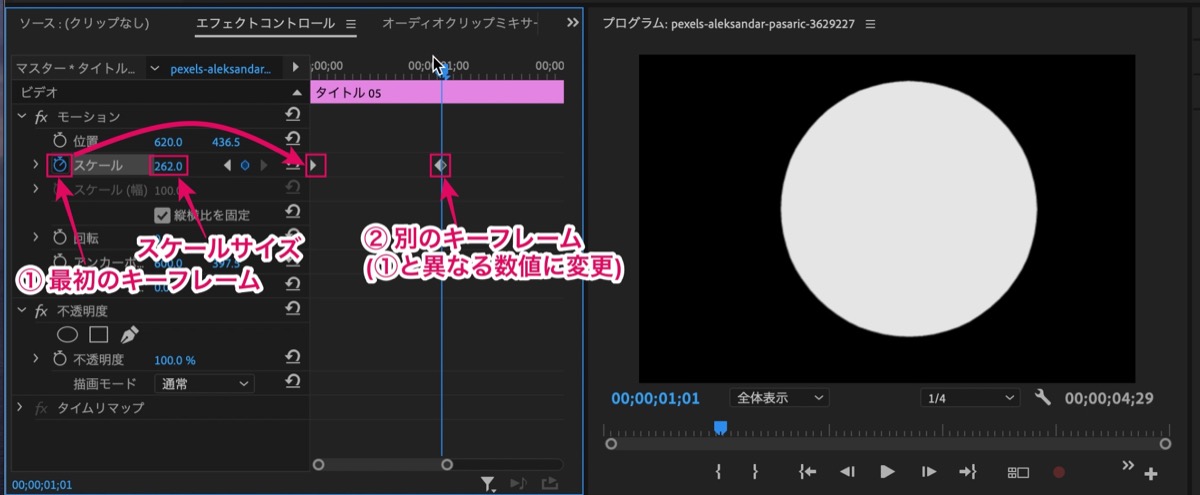Uncheck the 縦横比を固定 checkbox
The width and height of the screenshot is (1200, 495).
162,214
